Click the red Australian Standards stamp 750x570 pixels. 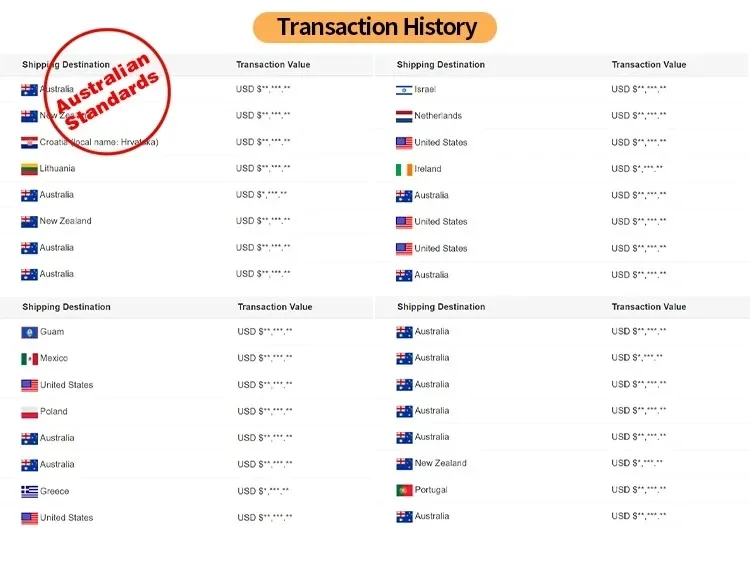click(107, 93)
